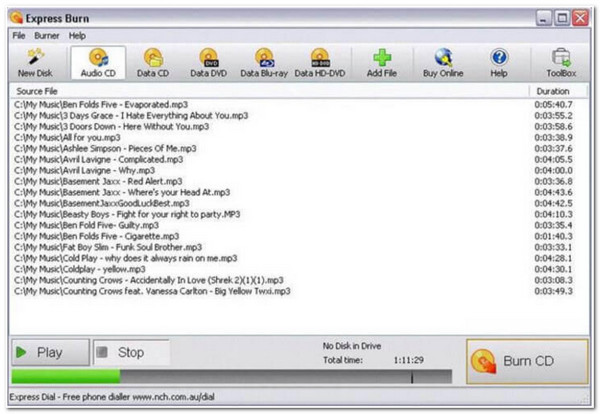Open the Help toolbar icon
600x414 pixels.
pos(499,63)
